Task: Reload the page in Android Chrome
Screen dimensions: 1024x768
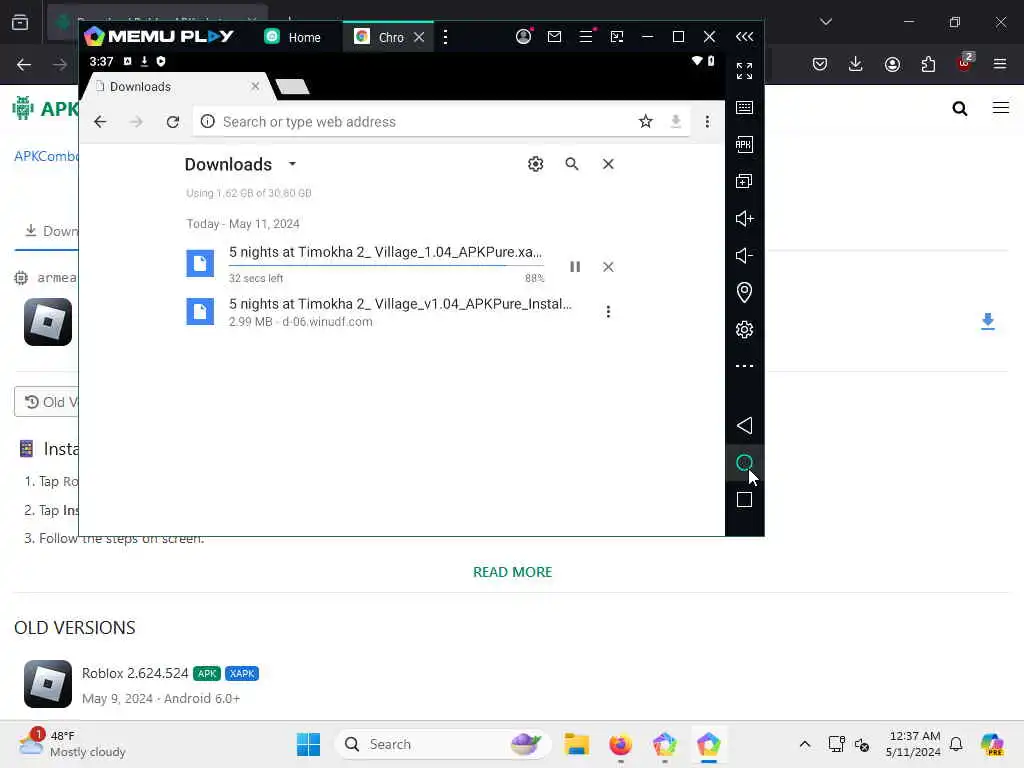Action: pyautogui.click(x=172, y=121)
